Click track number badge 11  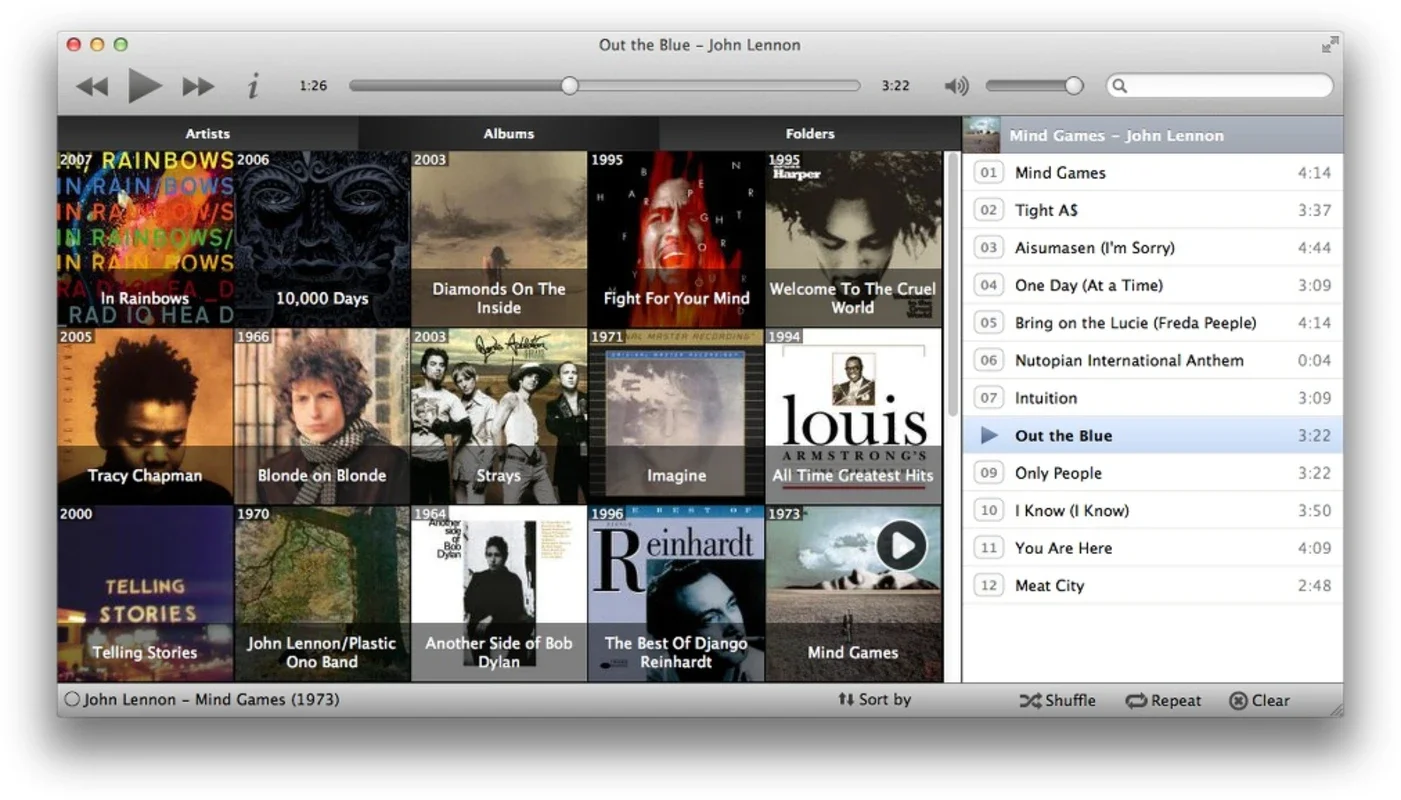[989, 548]
